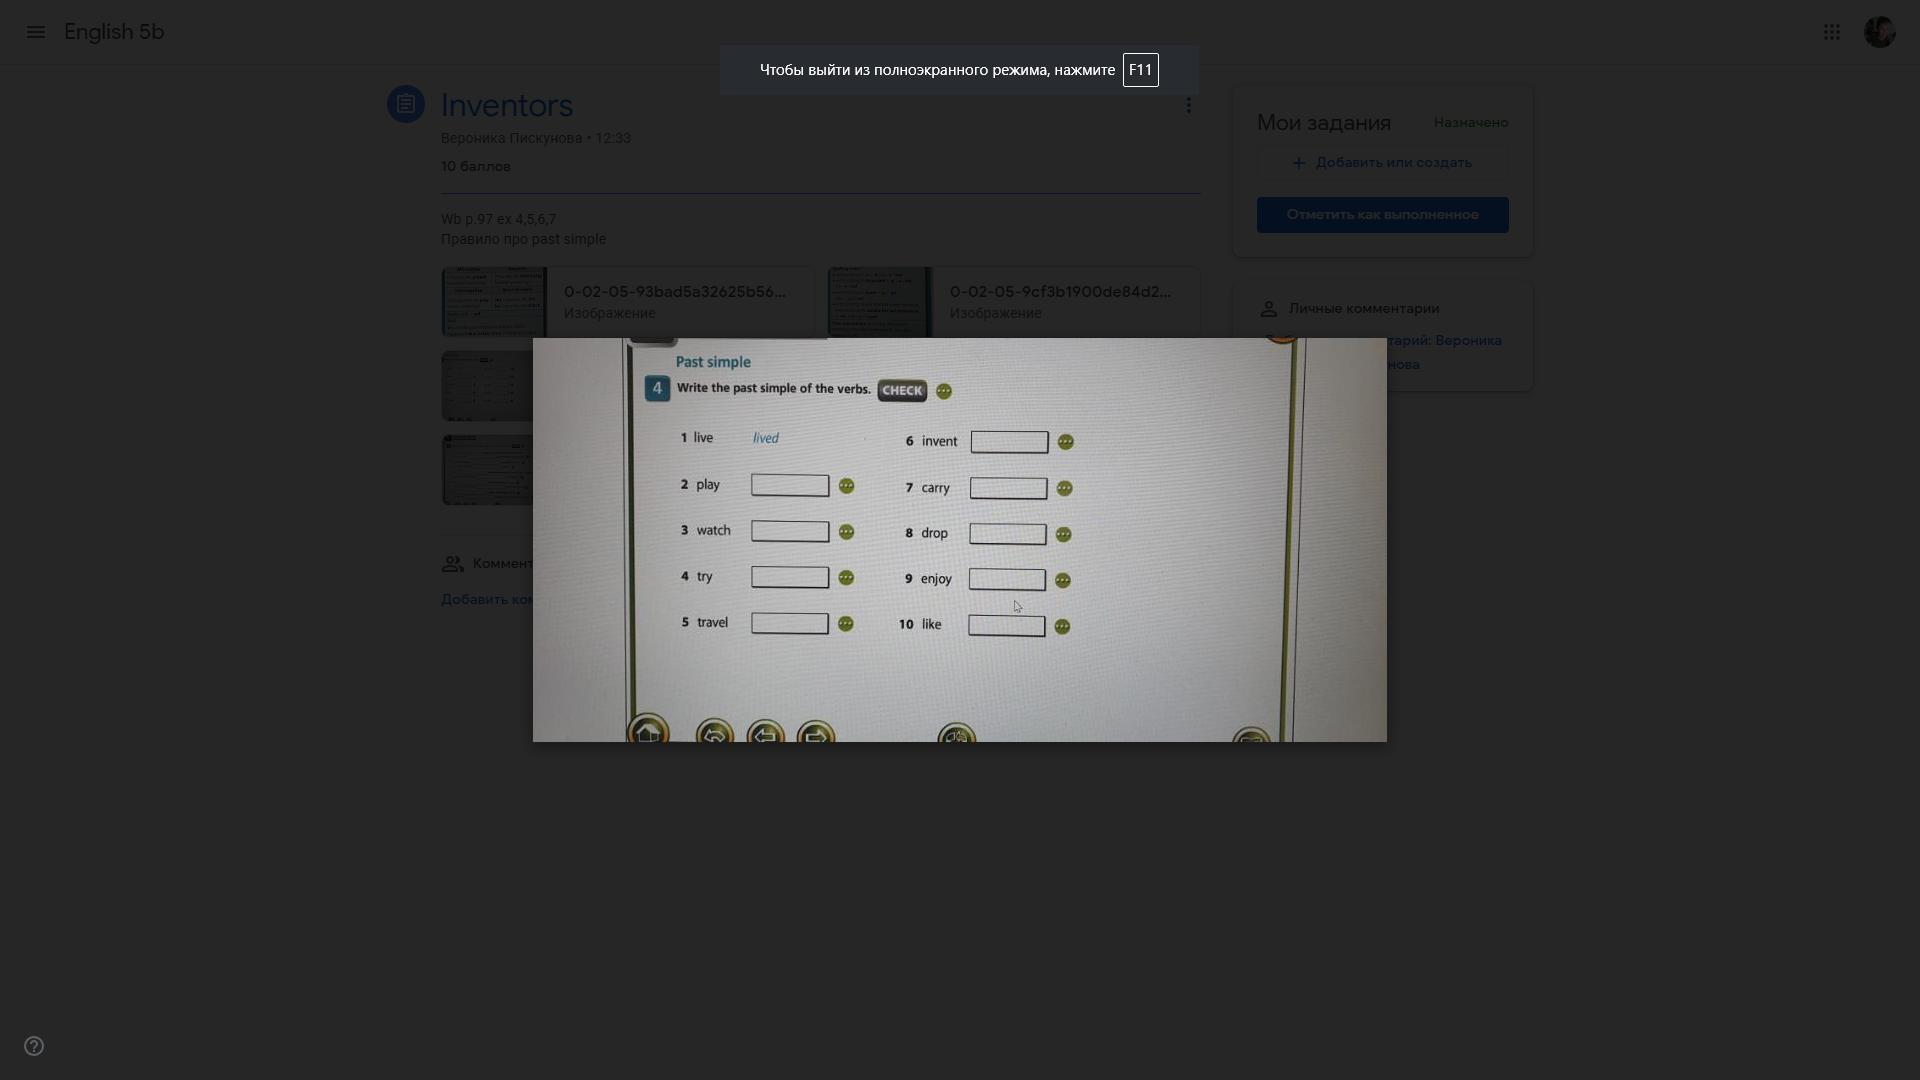Click the help question mark icon

pos(34,1046)
